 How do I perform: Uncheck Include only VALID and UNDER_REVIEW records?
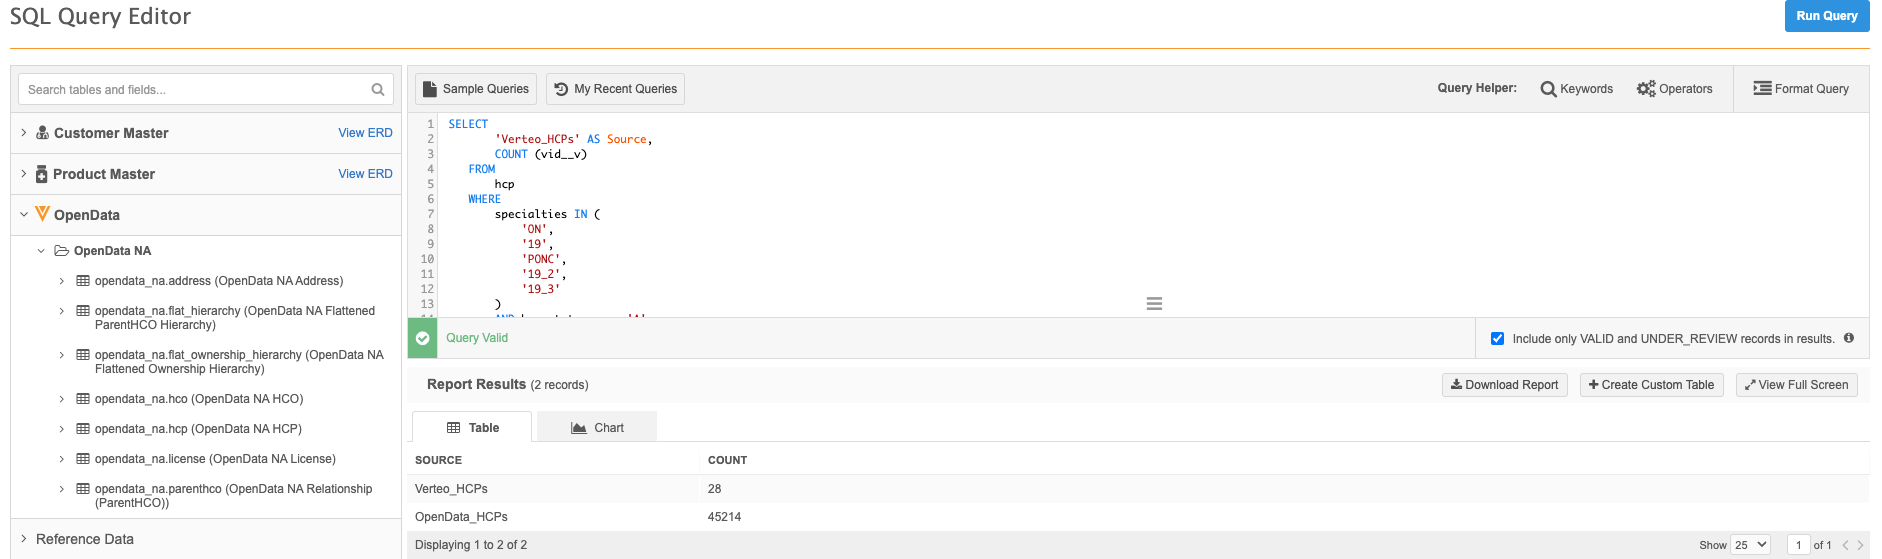[1497, 339]
